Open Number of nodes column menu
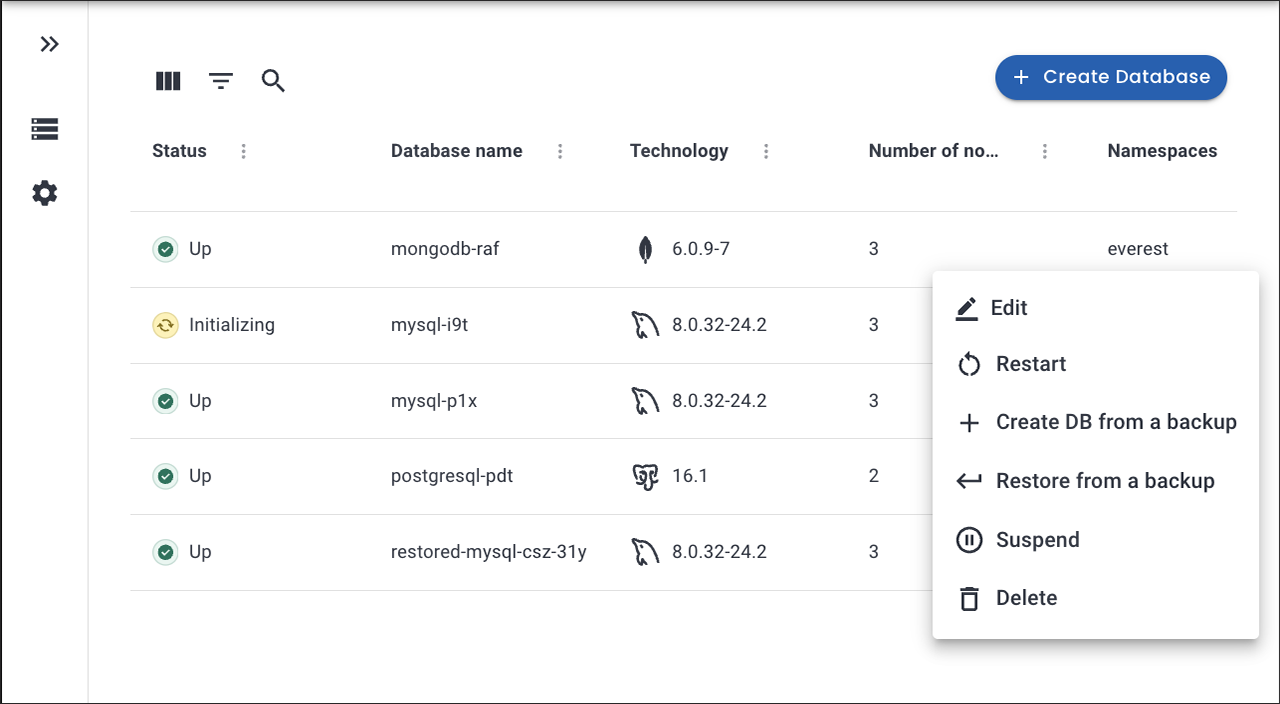Viewport: 1280px width, 704px height. click(x=1044, y=151)
